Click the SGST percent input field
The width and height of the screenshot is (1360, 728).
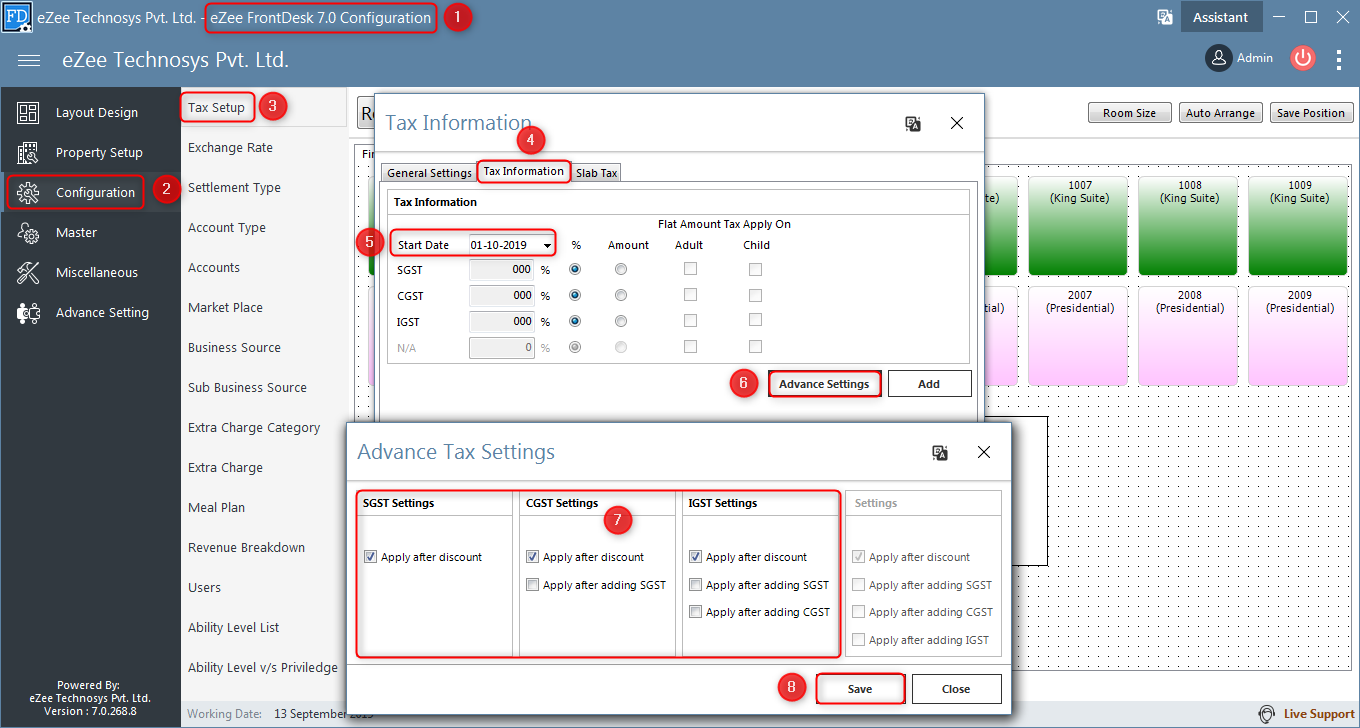coord(502,269)
